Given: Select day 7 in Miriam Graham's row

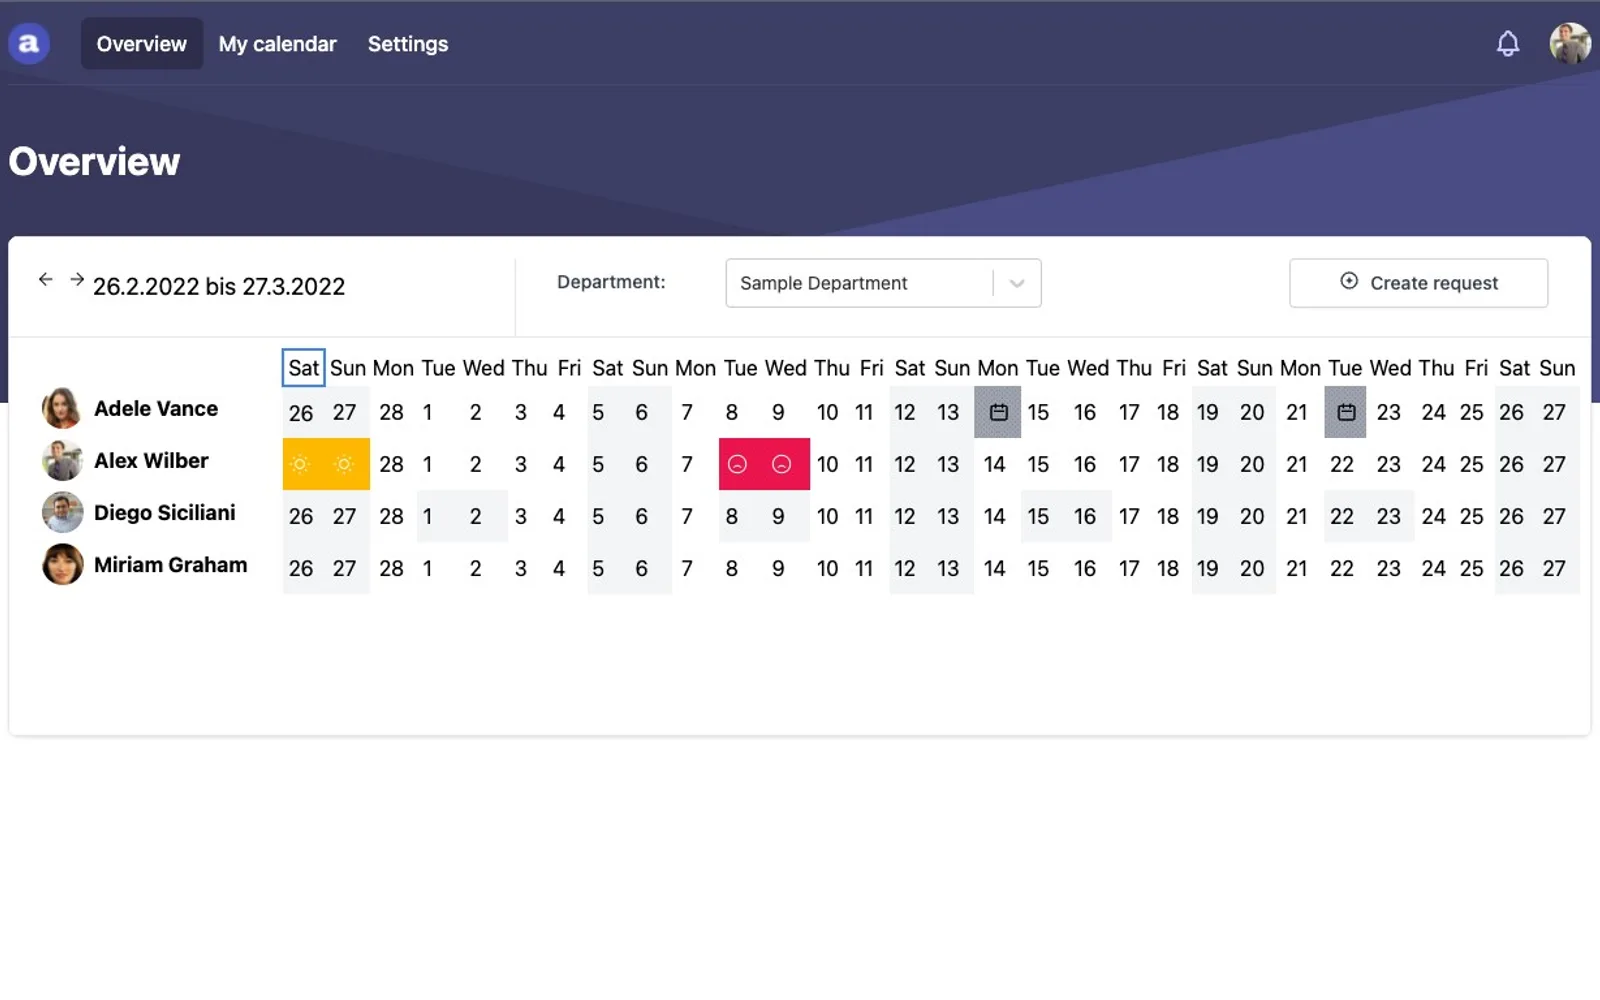Looking at the screenshot, I should (687, 568).
